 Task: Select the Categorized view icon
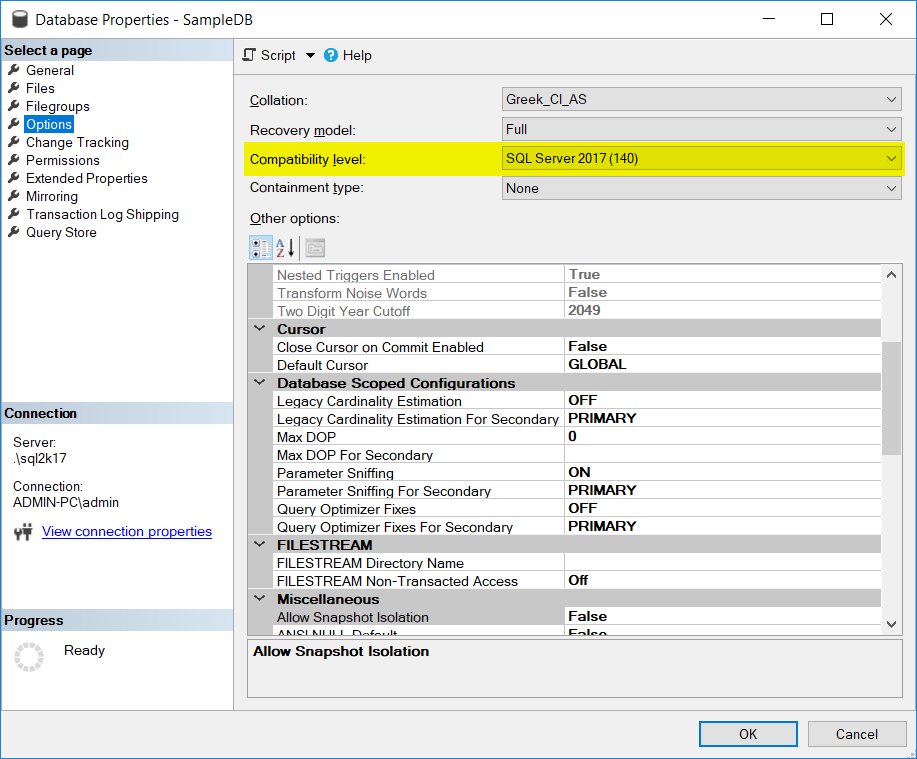pos(261,248)
